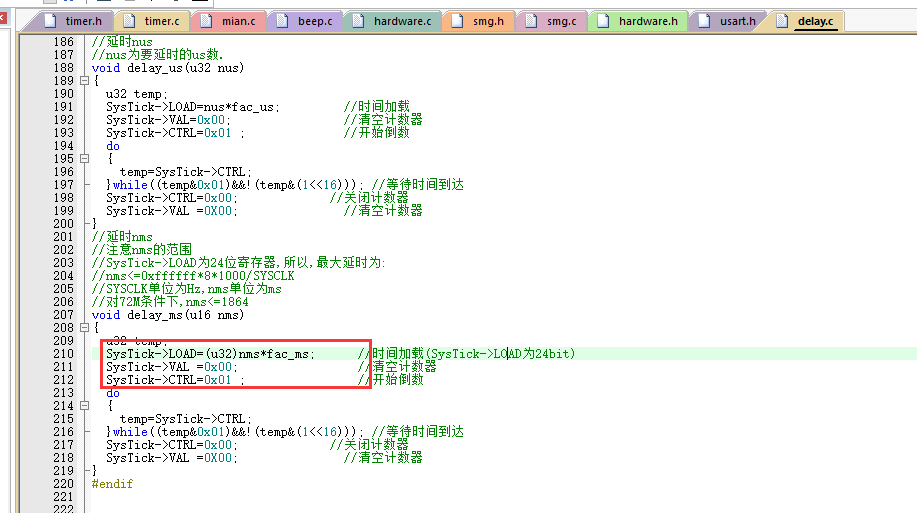Click comment '//注意nms的范围' on line 202
The width and height of the screenshot is (917, 513).
[x=142, y=250]
